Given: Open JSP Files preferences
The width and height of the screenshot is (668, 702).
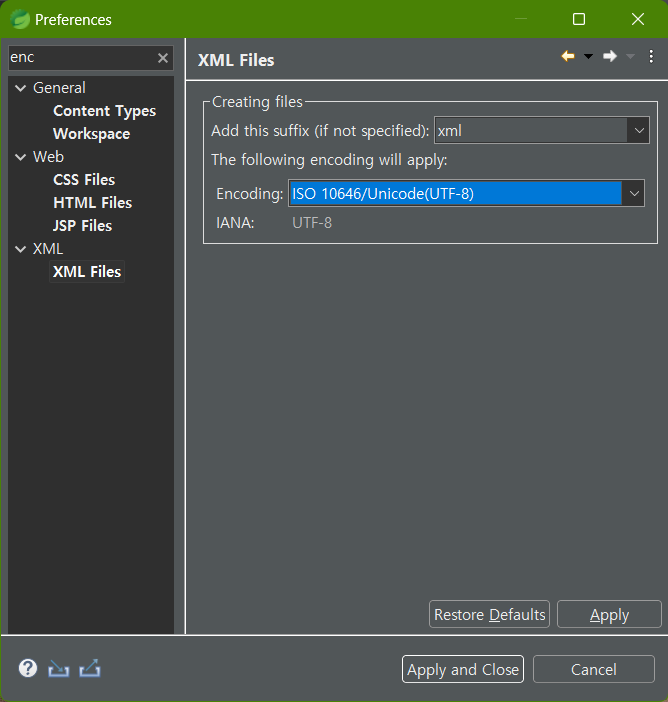Looking at the screenshot, I should [x=82, y=226].
